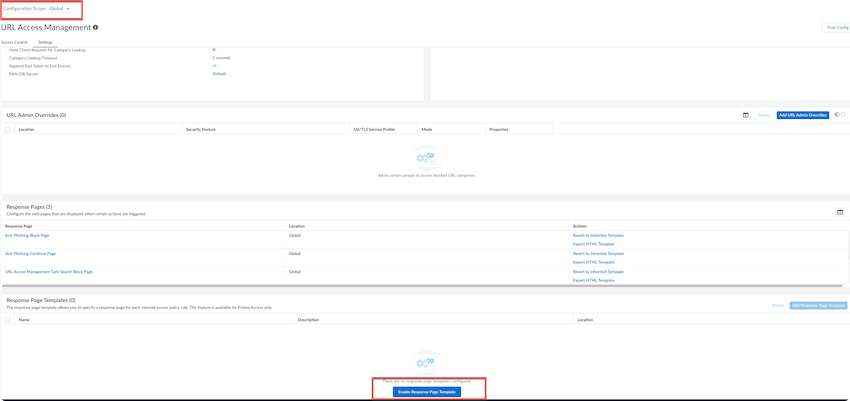
Task: Click outlined shield icon at far right of URL Admin Overrides
Action: 843,114
